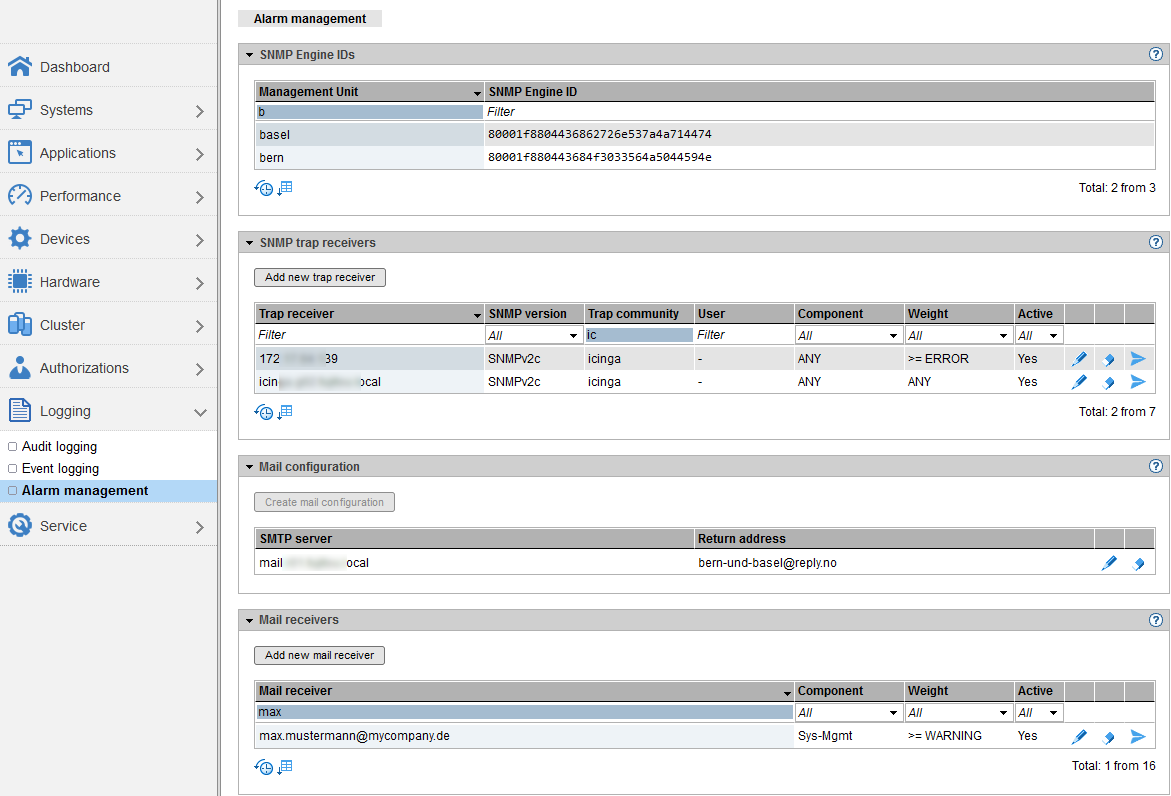Image resolution: width=1171 pixels, height=796 pixels.
Task: Export table icon under Mail receivers table
Action: 285,767
